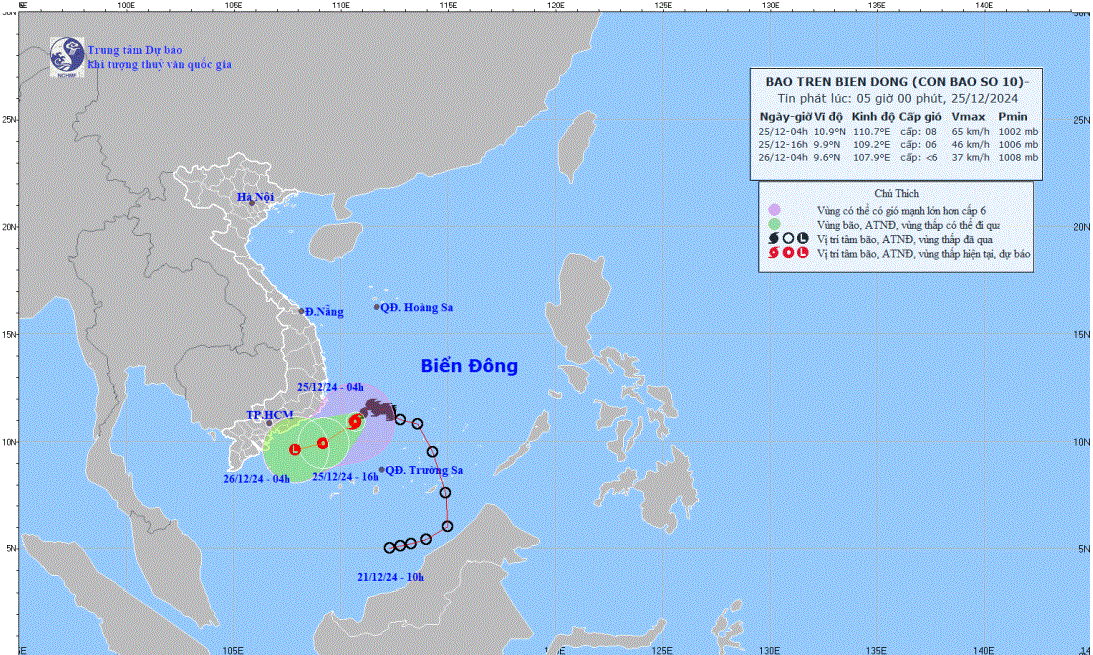Click the TP.HCM city dot marker

(x=269, y=423)
